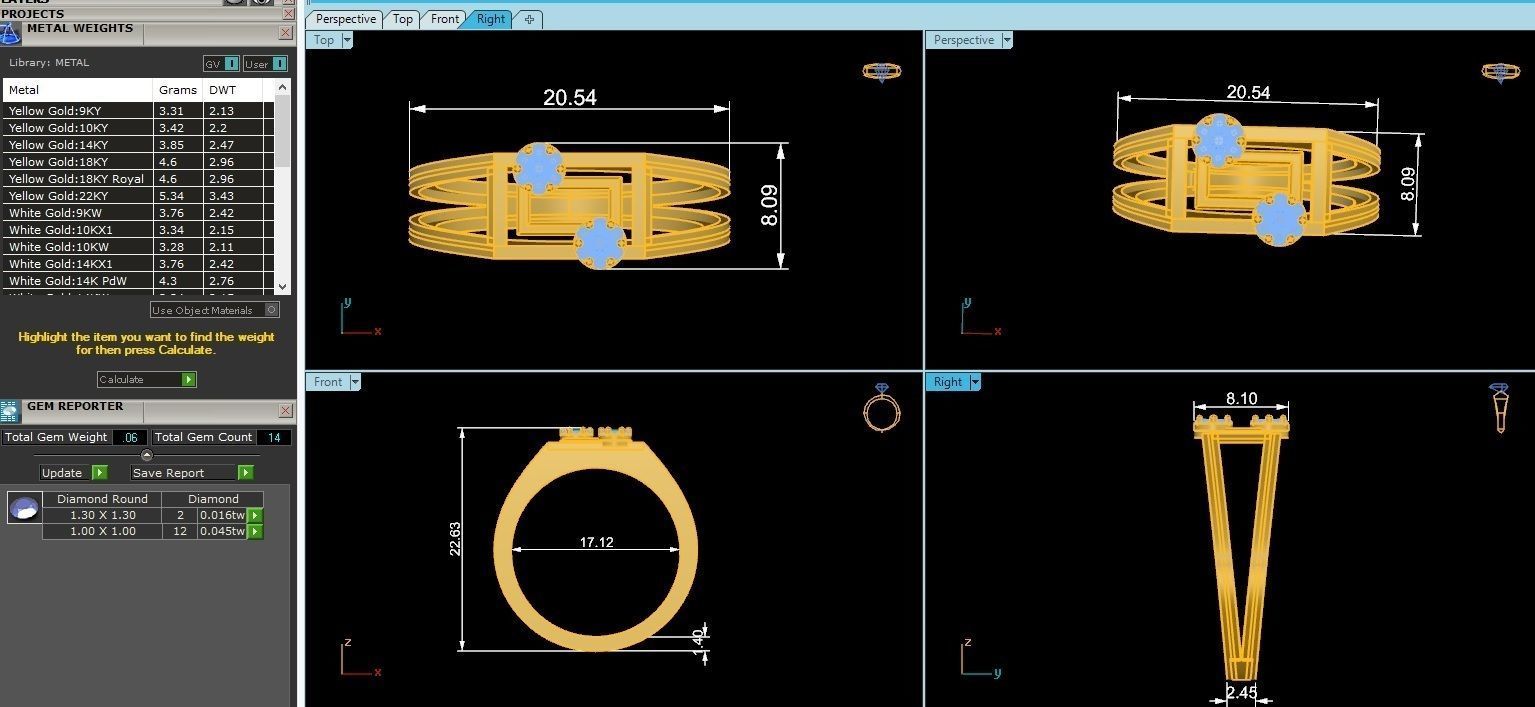The image size is (1535, 707).
Task: Open the Top viewport dropdown arrow
Action: [x=347, y=40]
